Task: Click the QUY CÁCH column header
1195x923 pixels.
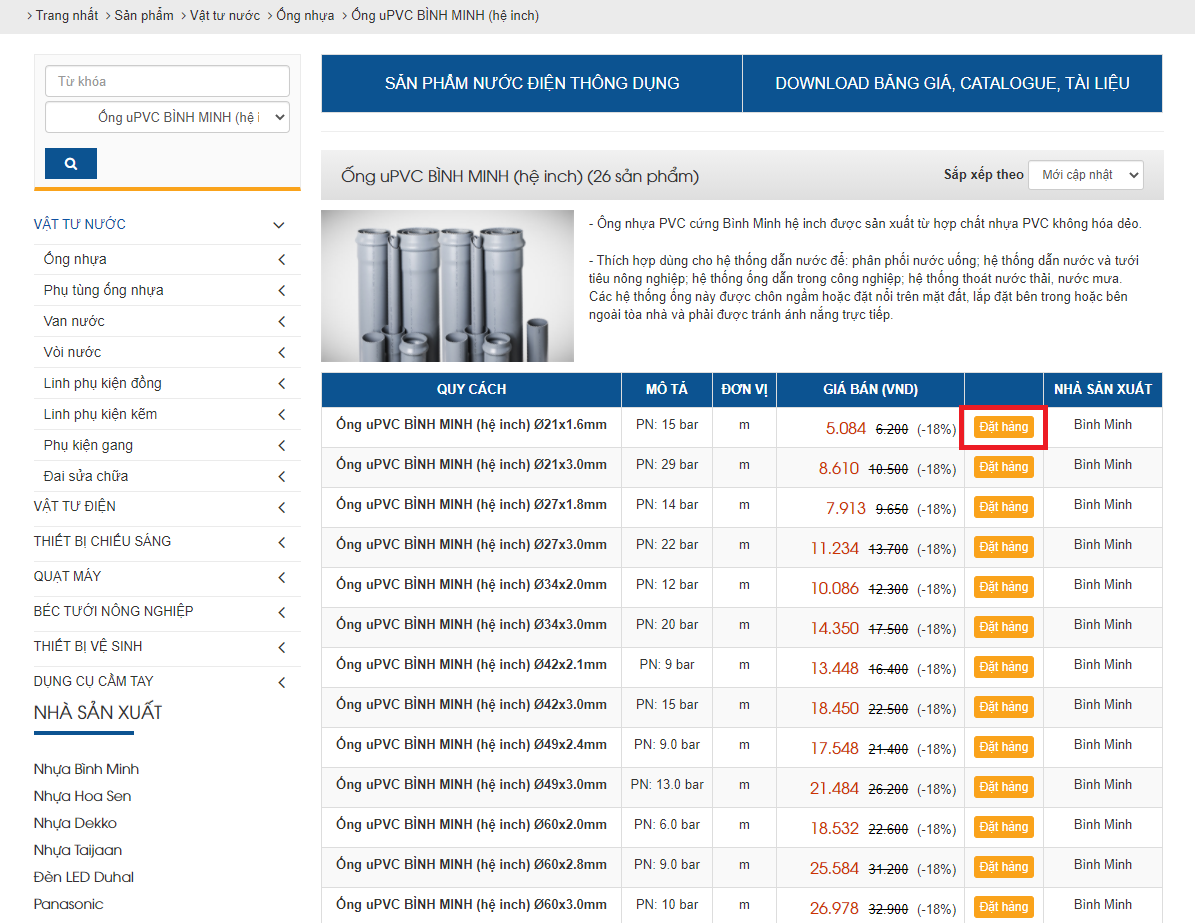Action: [x=471, y=389]
